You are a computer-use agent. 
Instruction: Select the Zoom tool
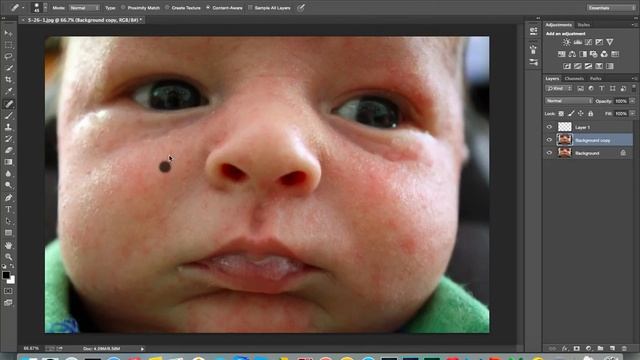click(8, 257)
